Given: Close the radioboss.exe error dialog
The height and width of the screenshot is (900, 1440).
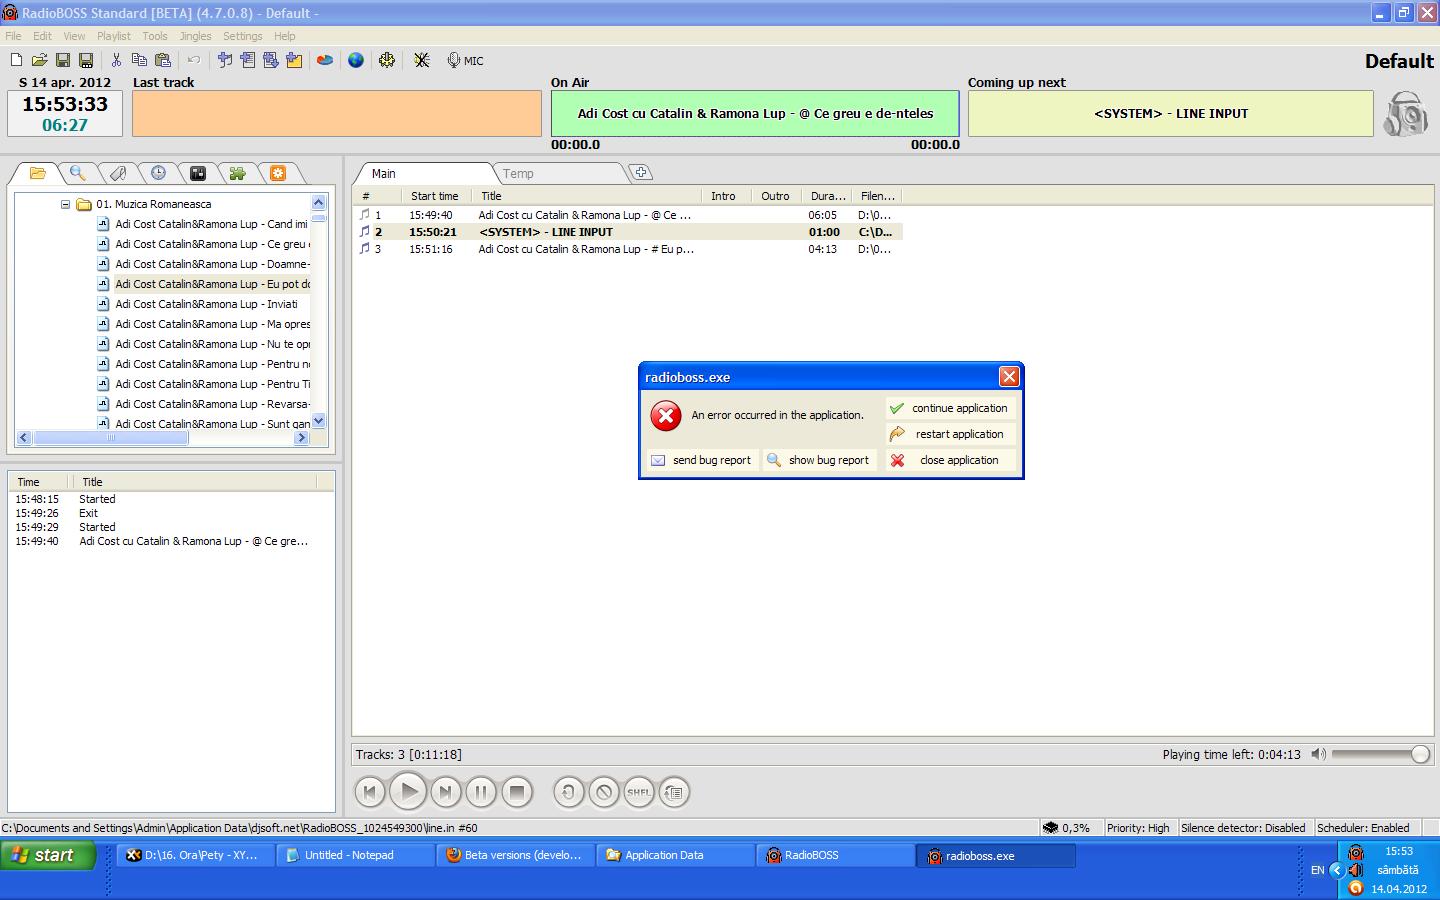Looking at the screenshot, I should pos(1009,376).
